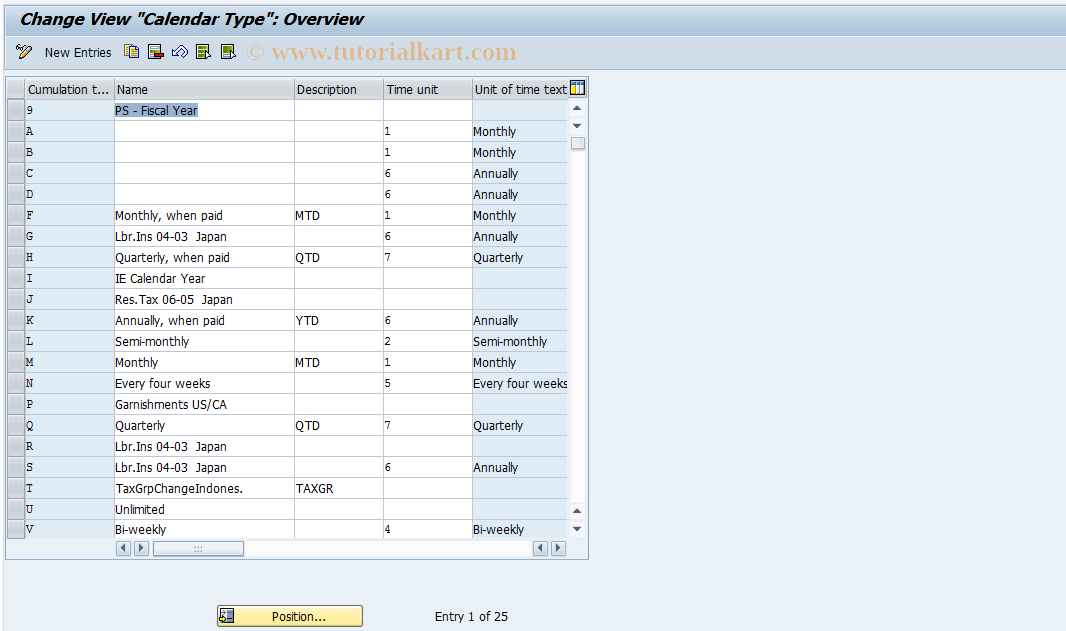Click 'Annually, when paid' name cell
1066x631 pixels.
click(x=204, y=320)
